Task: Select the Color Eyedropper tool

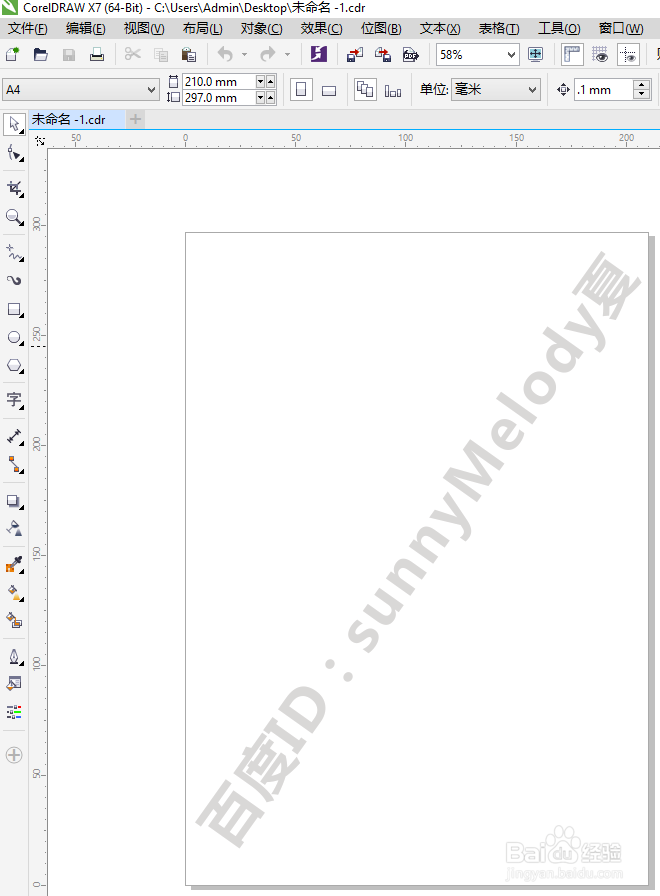Action: tap(14, 565)
